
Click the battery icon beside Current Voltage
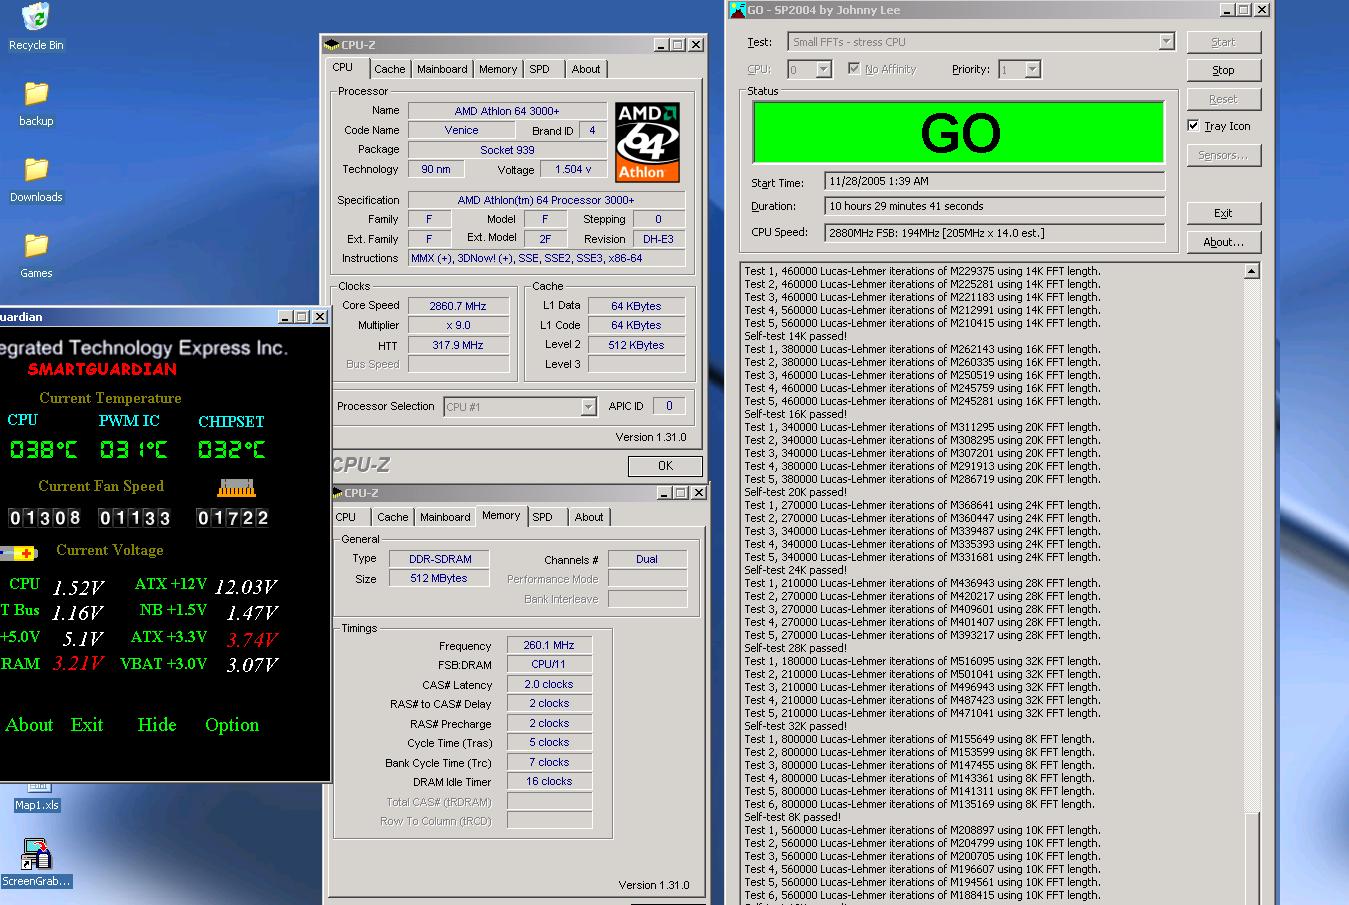(18, 553)
